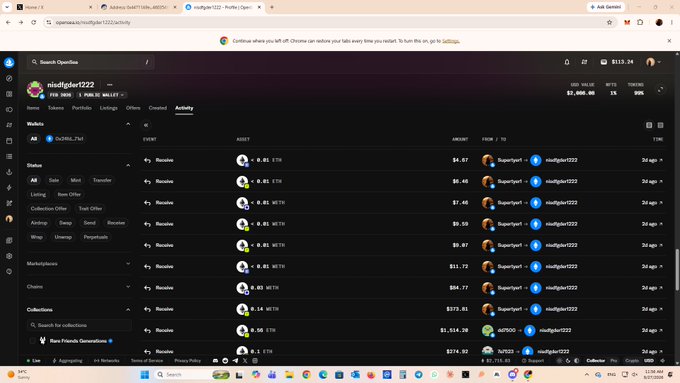
Task: Collapse the Wallets section
Action: click(x=128, y=124)
